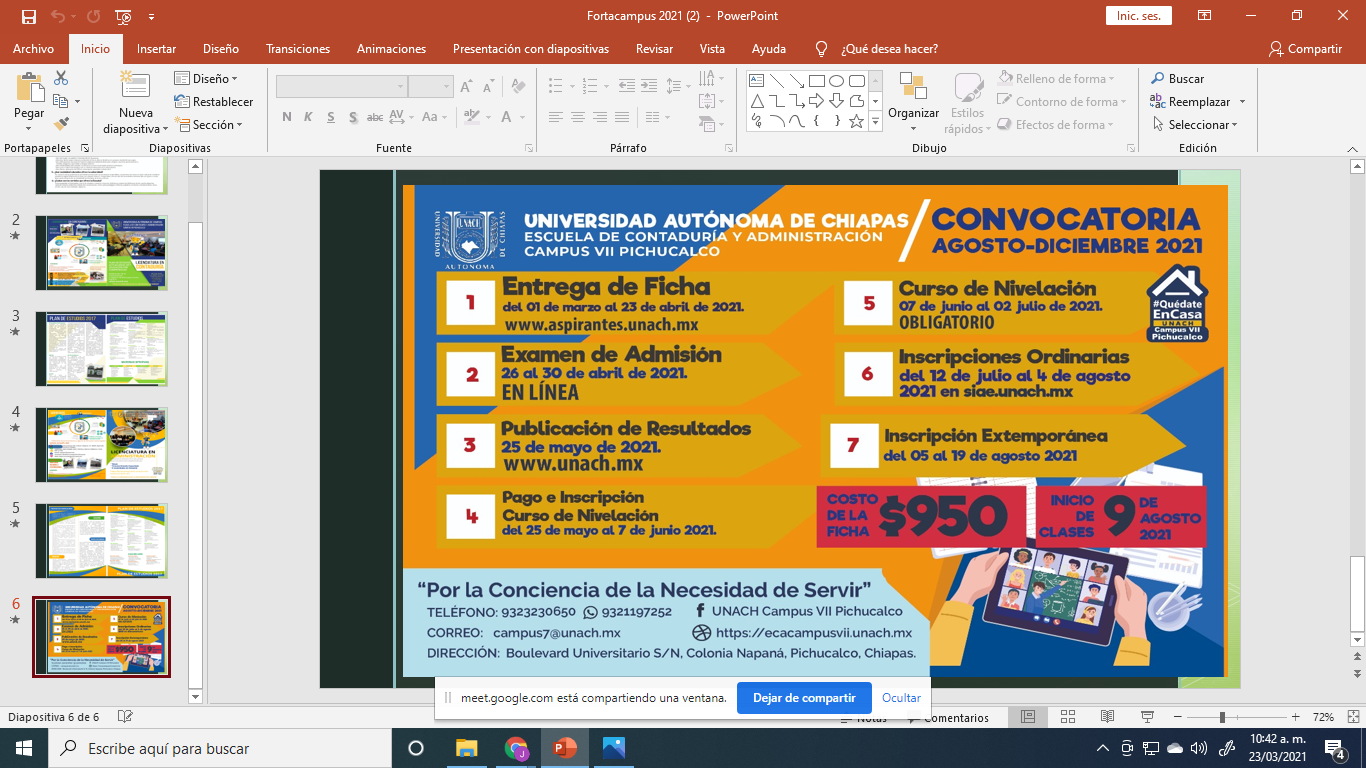Viewport: 1366px width, 768px height.
Task: Click the Pegar clipboard icon
Action: [29, 86]
